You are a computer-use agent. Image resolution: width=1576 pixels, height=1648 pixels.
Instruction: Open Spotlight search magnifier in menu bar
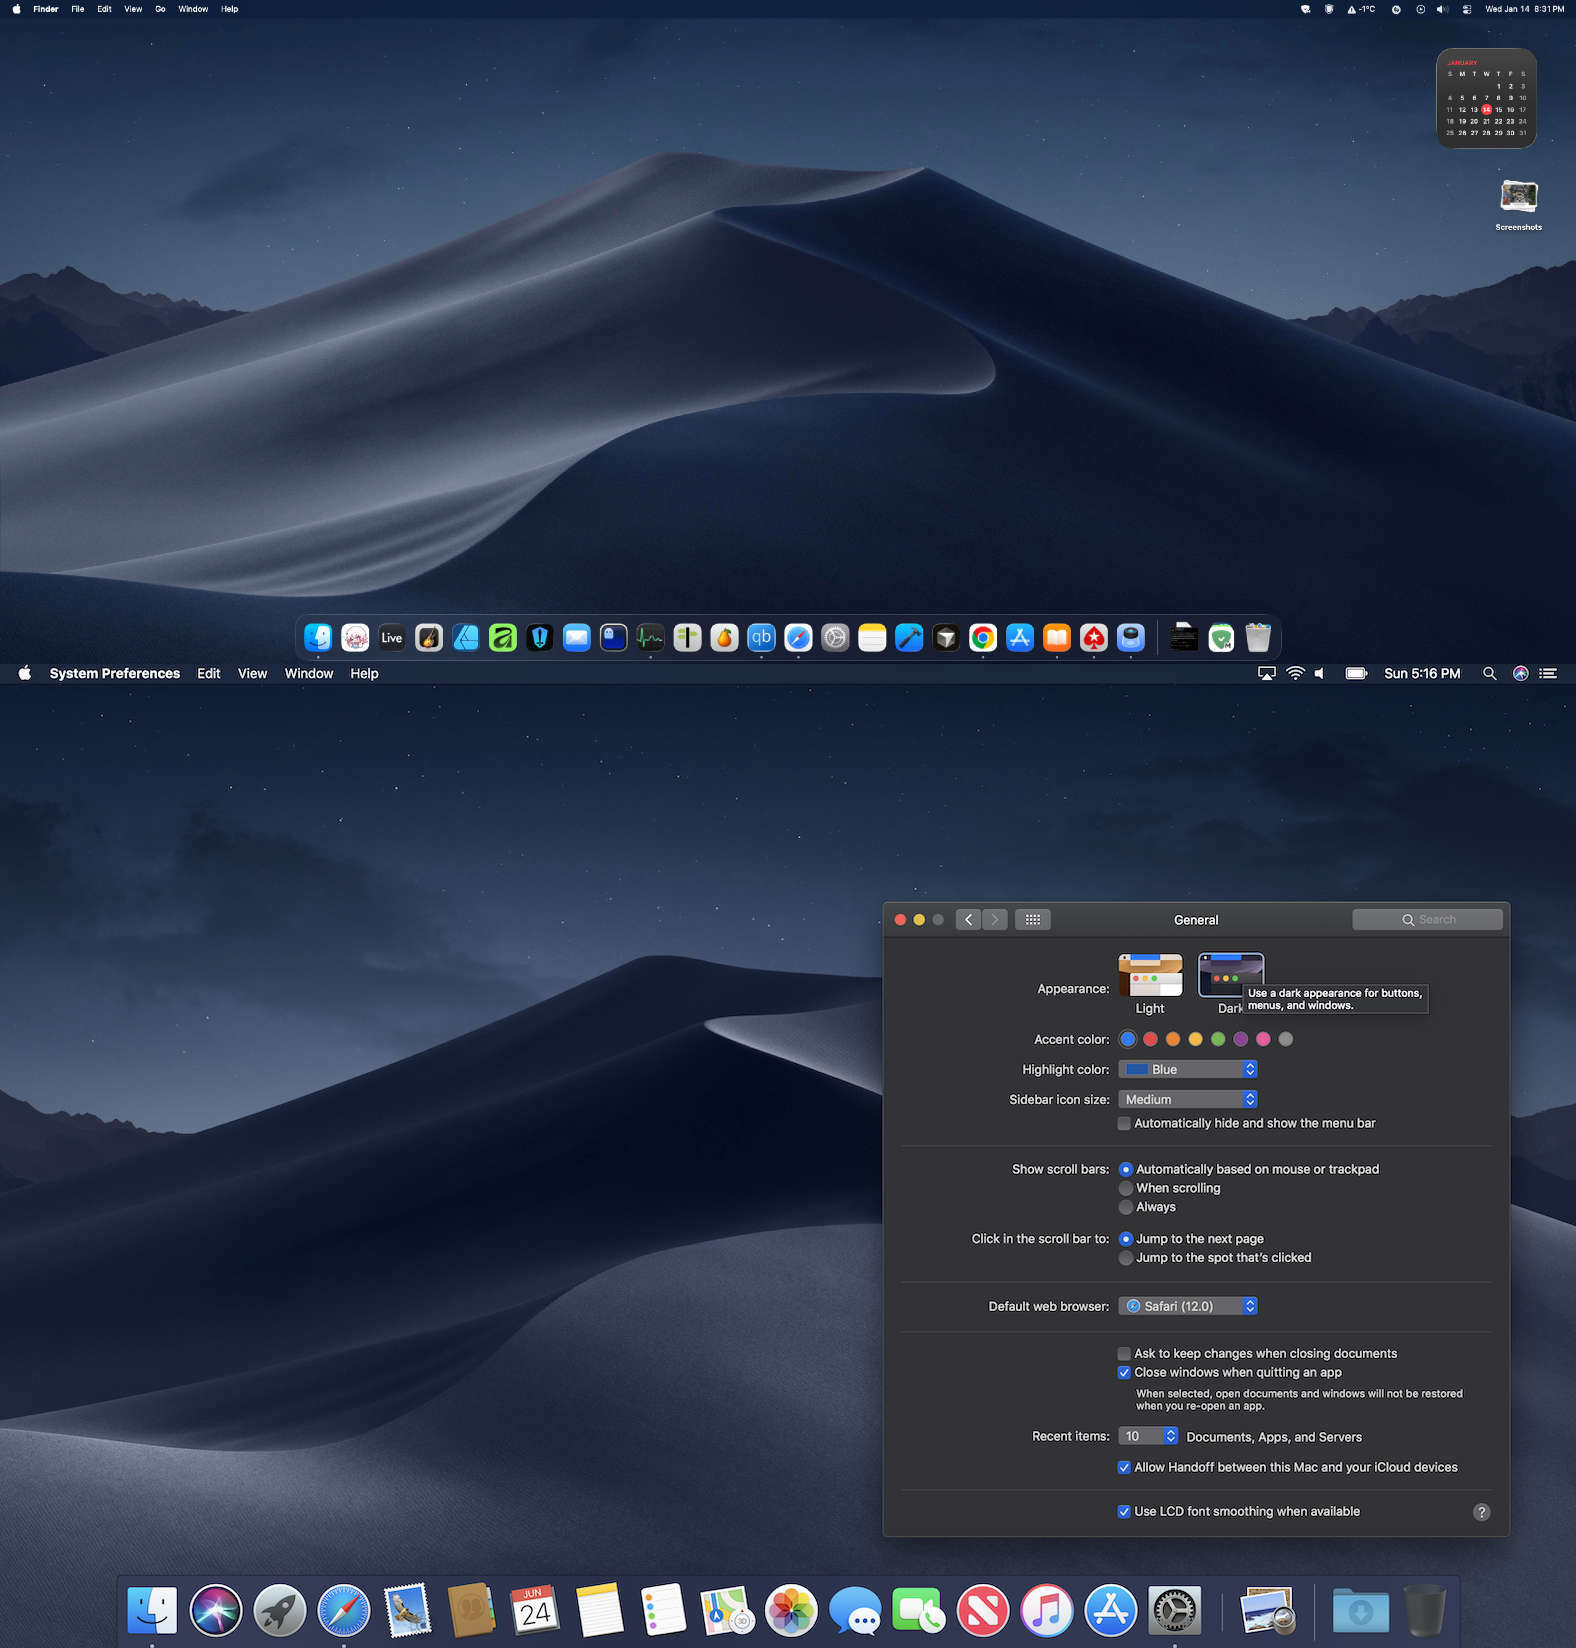click(x=1489, y=674)
